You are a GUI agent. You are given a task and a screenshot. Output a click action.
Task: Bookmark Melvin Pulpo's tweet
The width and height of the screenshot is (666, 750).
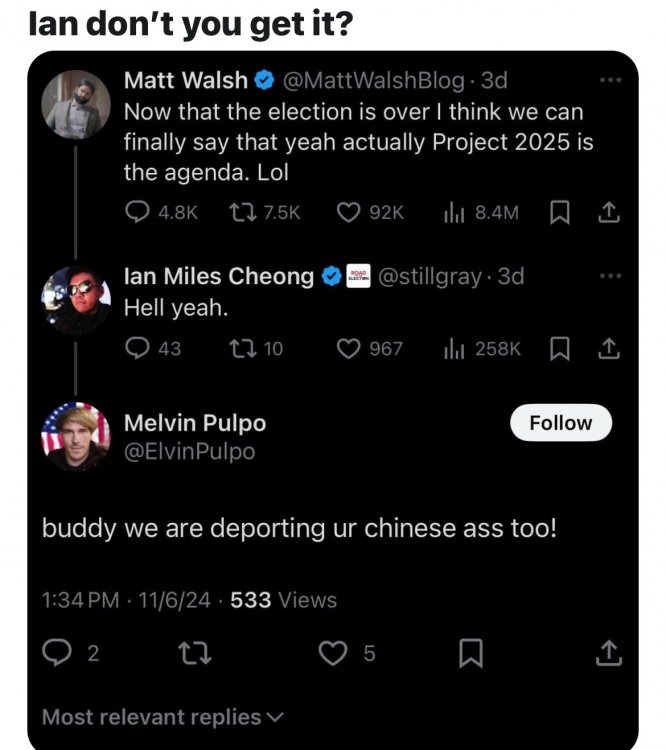pyautogui.click(x=470, y=653)
